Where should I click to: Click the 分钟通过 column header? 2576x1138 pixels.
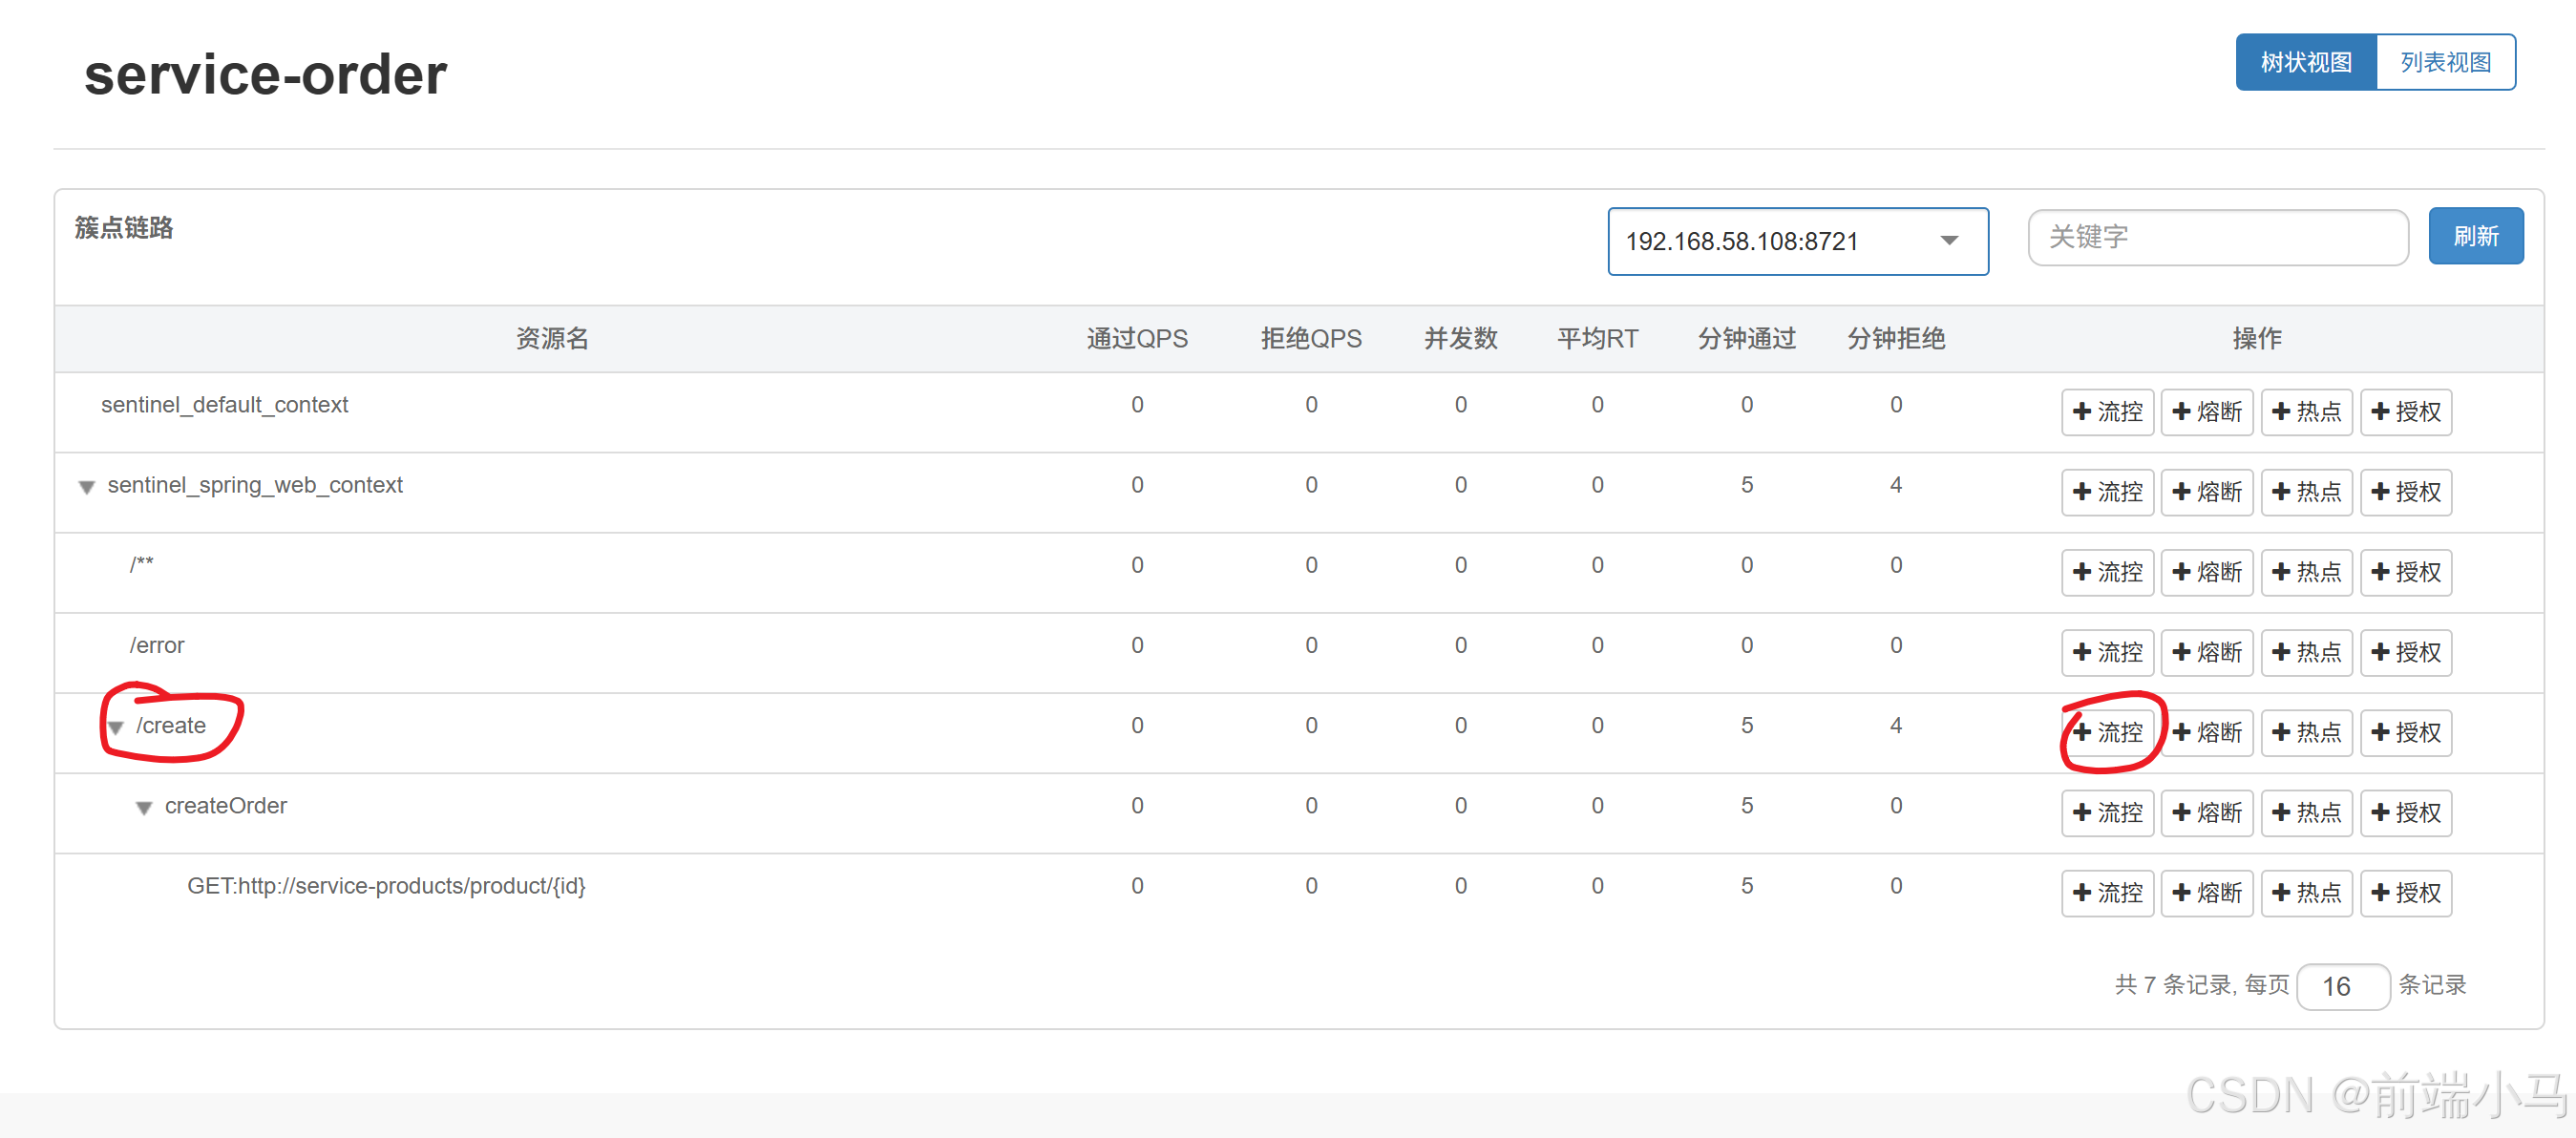coord(1746,339)
